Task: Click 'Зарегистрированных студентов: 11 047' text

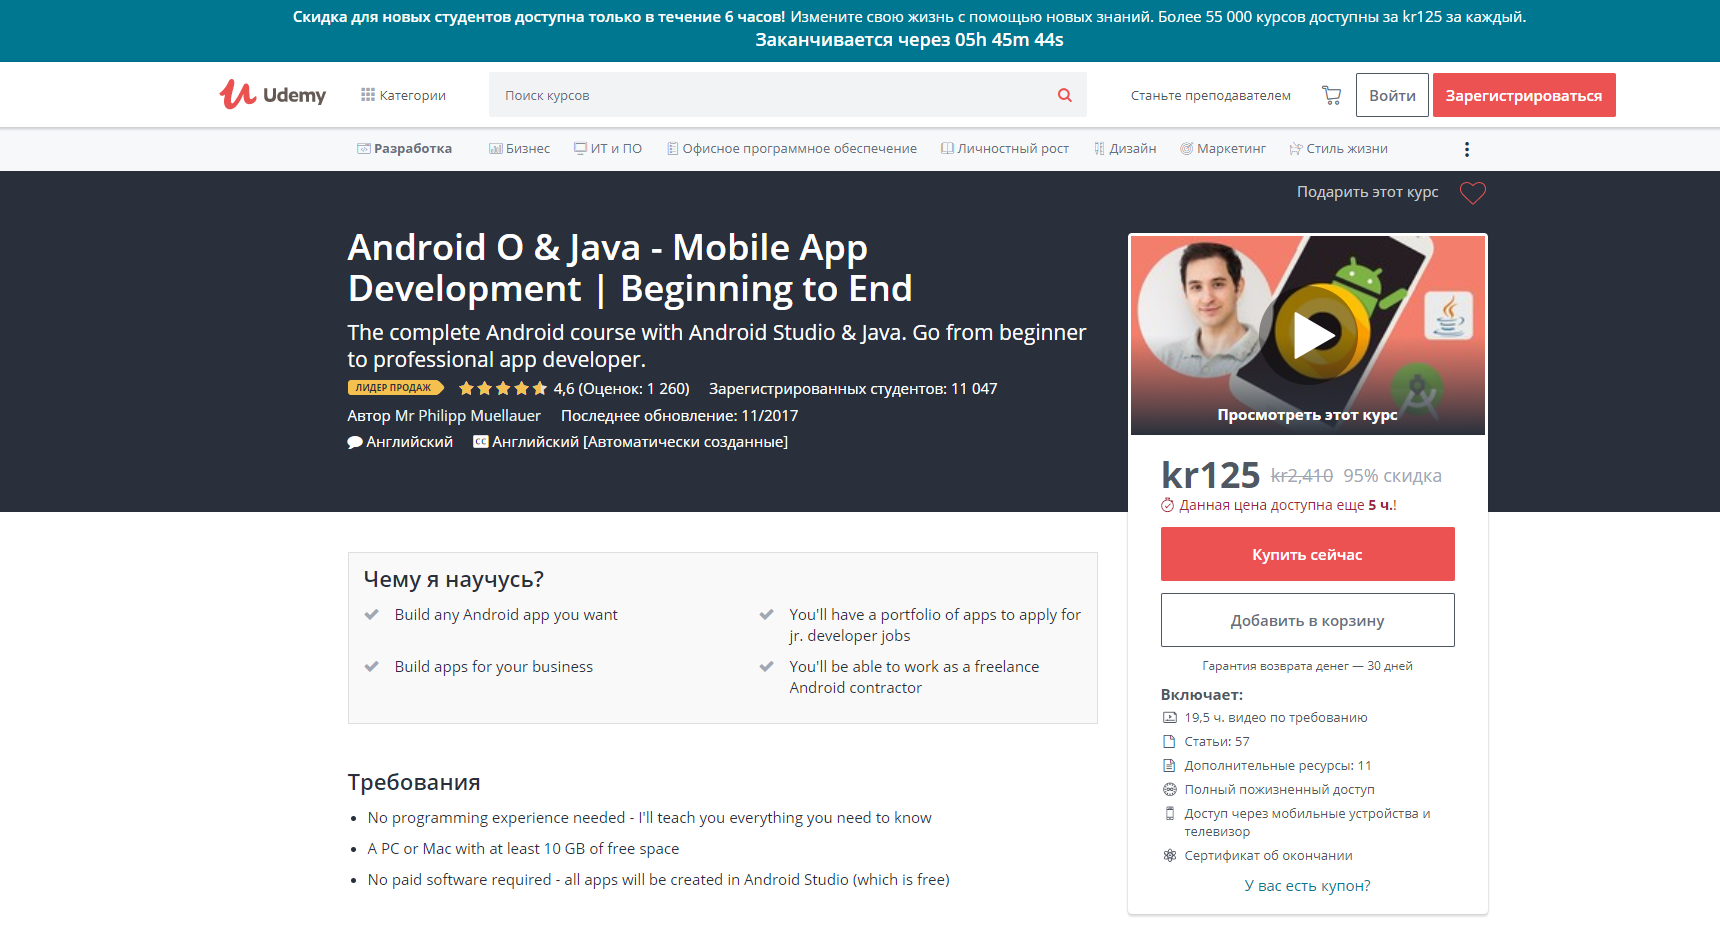Action: [x=853, y=389]
